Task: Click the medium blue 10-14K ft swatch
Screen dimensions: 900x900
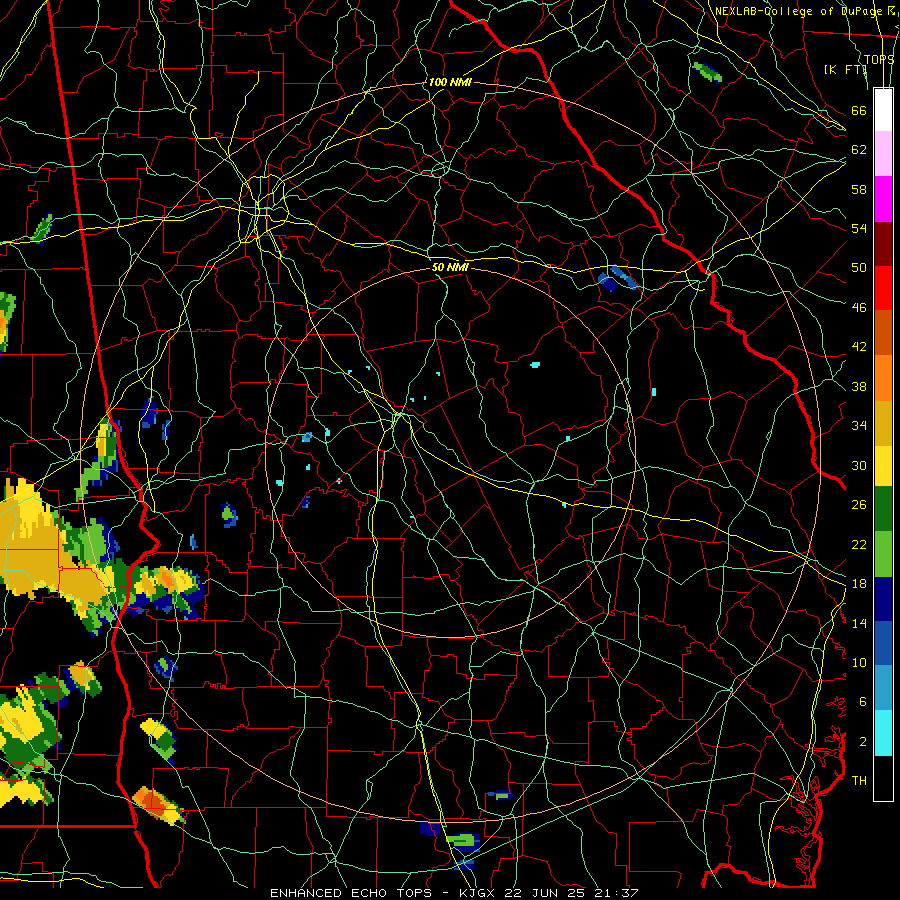Action: click(883, 643)
